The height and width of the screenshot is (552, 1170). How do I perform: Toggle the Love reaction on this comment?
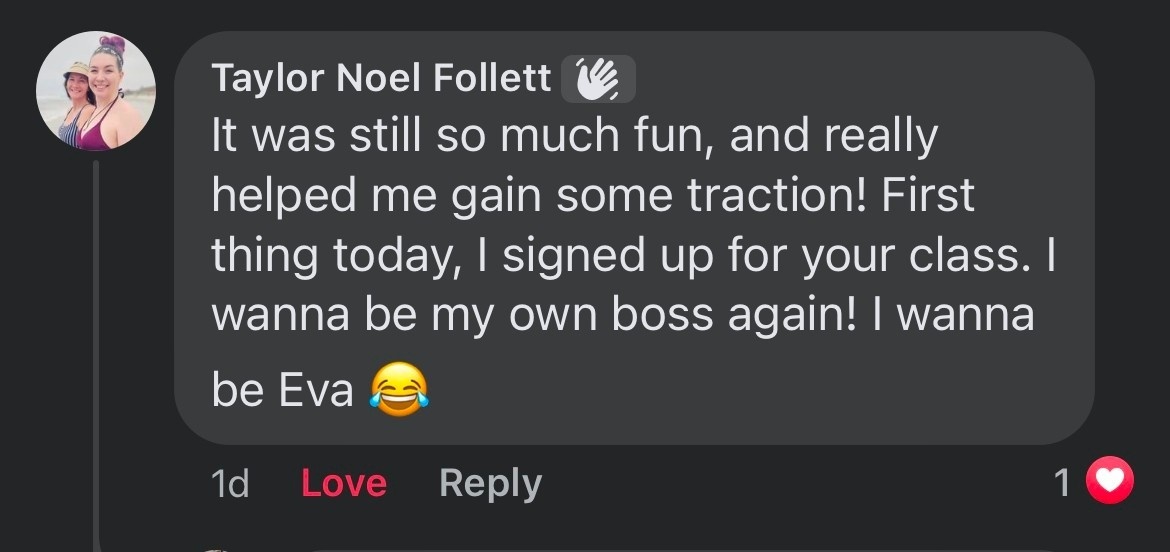click(343, 484)
